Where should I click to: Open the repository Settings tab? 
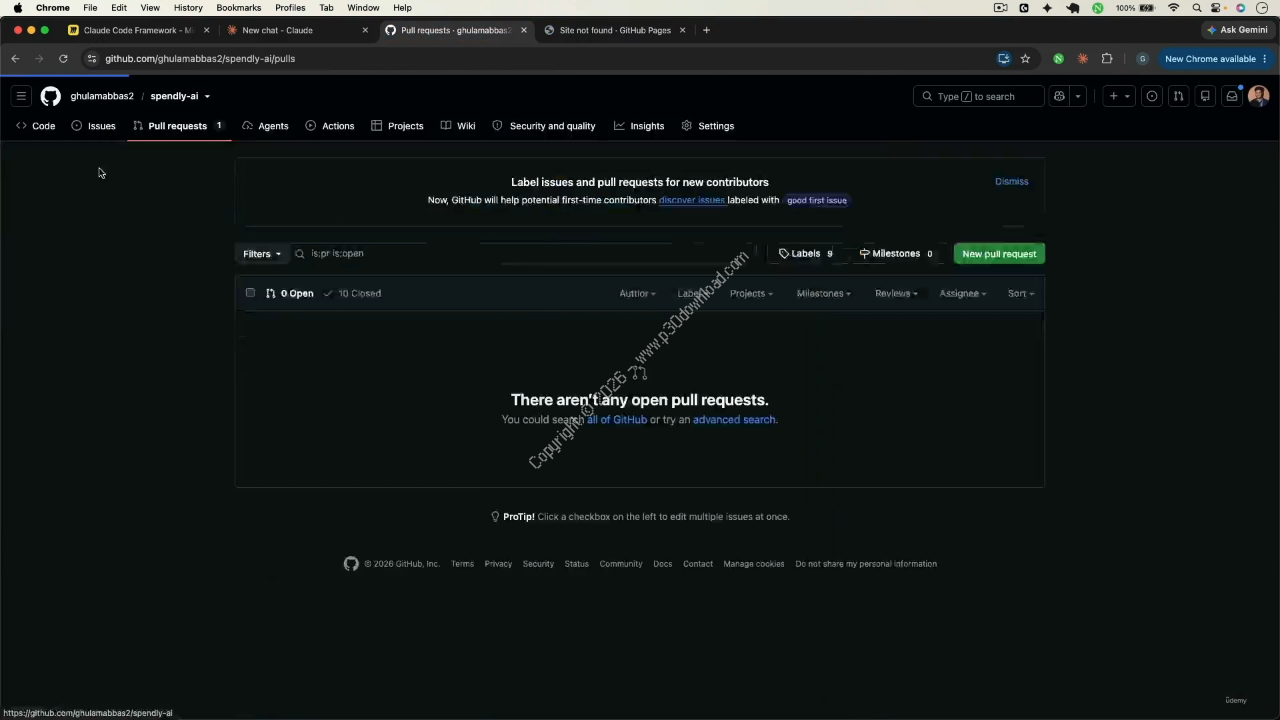[708, 126]
